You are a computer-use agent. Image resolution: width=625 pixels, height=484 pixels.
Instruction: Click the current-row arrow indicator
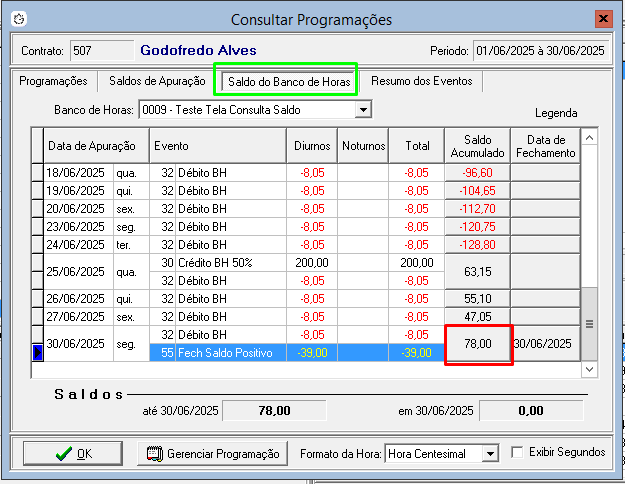[x=38, y=352]
